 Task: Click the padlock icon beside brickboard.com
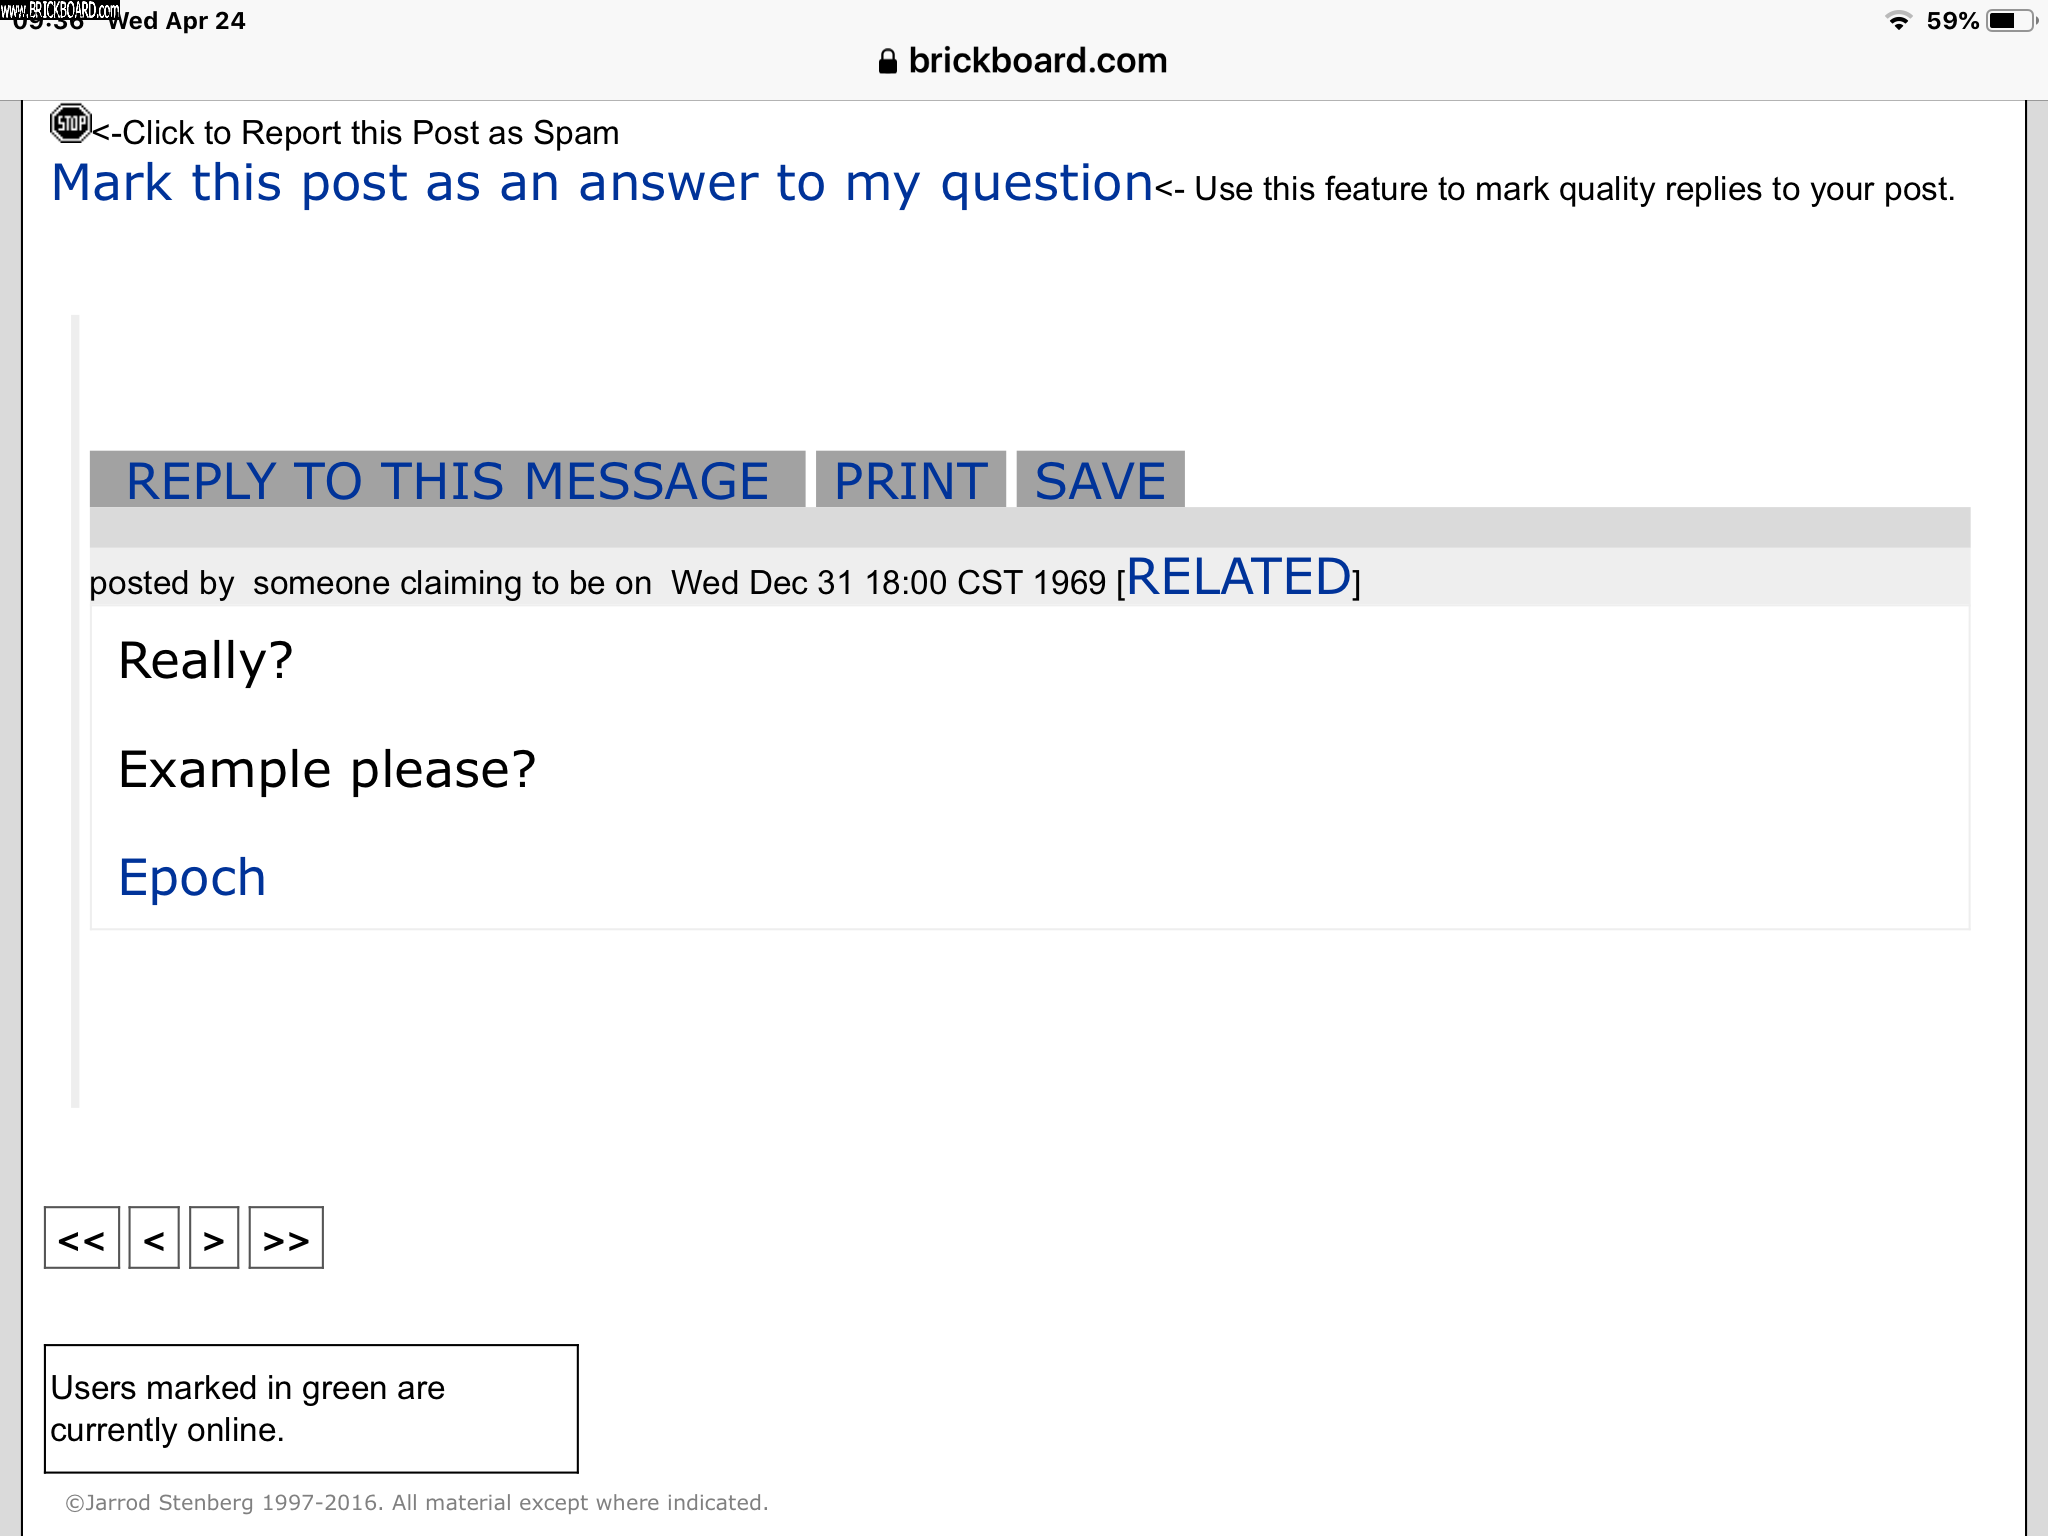[887, 62]
